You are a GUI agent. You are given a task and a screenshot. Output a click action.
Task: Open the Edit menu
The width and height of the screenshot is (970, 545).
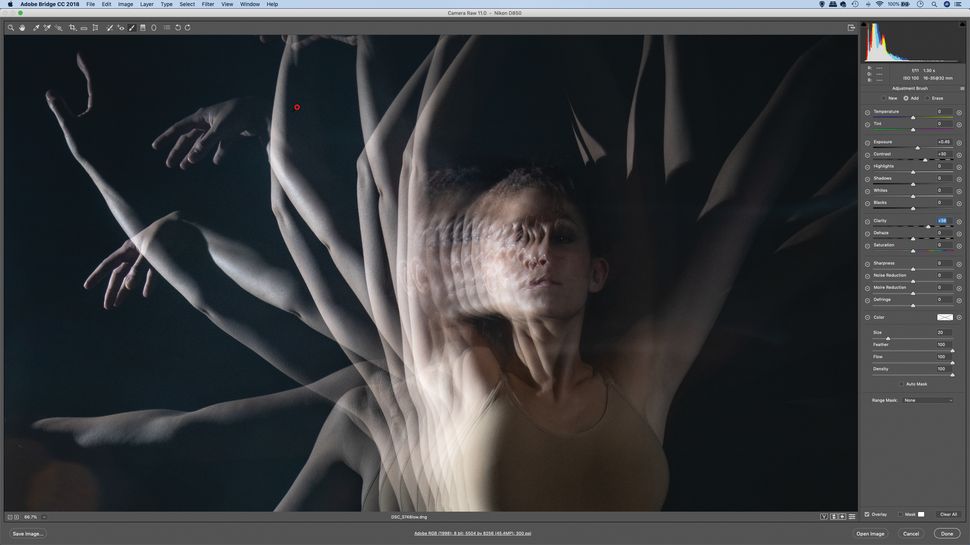106,4
